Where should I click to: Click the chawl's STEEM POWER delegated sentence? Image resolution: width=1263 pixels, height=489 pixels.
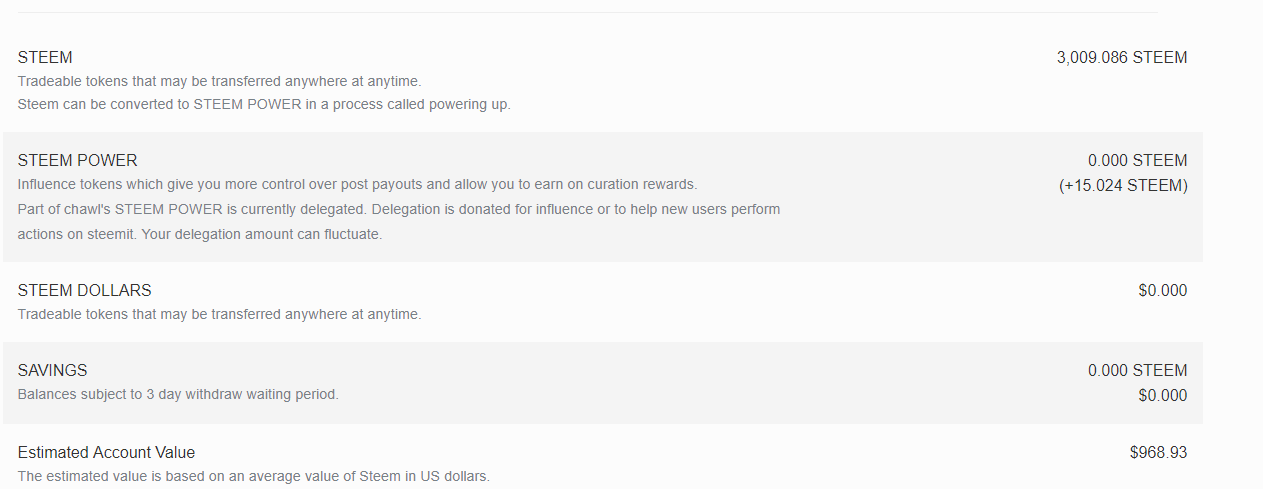pyautogui.click(x=398, y=210)
